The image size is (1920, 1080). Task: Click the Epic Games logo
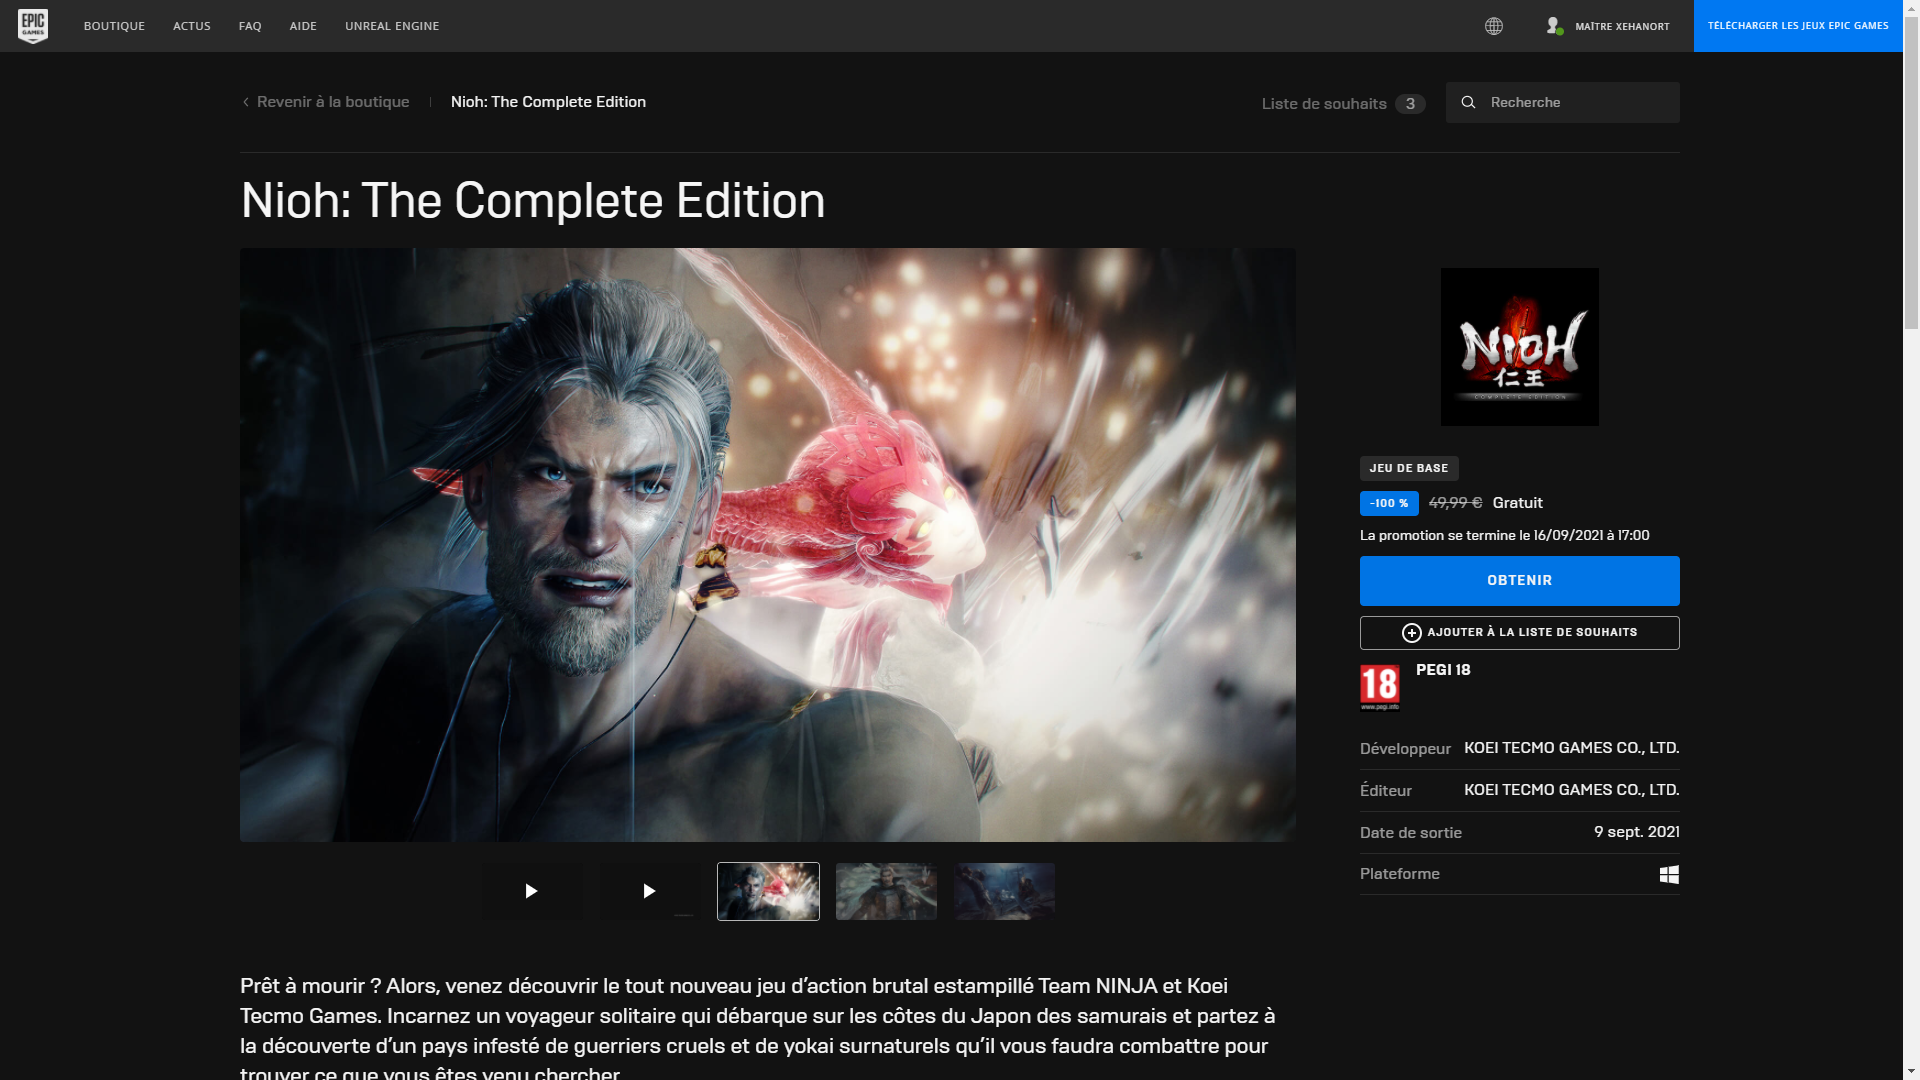pos(33,26)
